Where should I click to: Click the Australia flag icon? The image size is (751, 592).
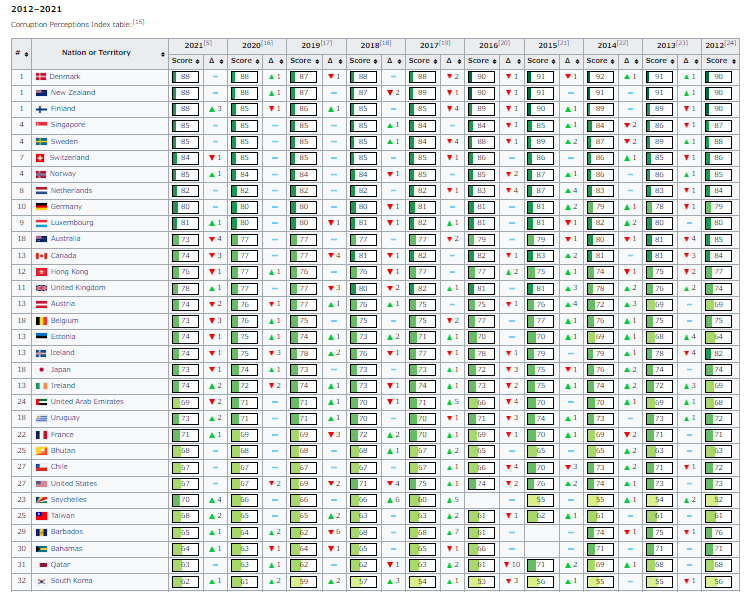tap(41, 239)
